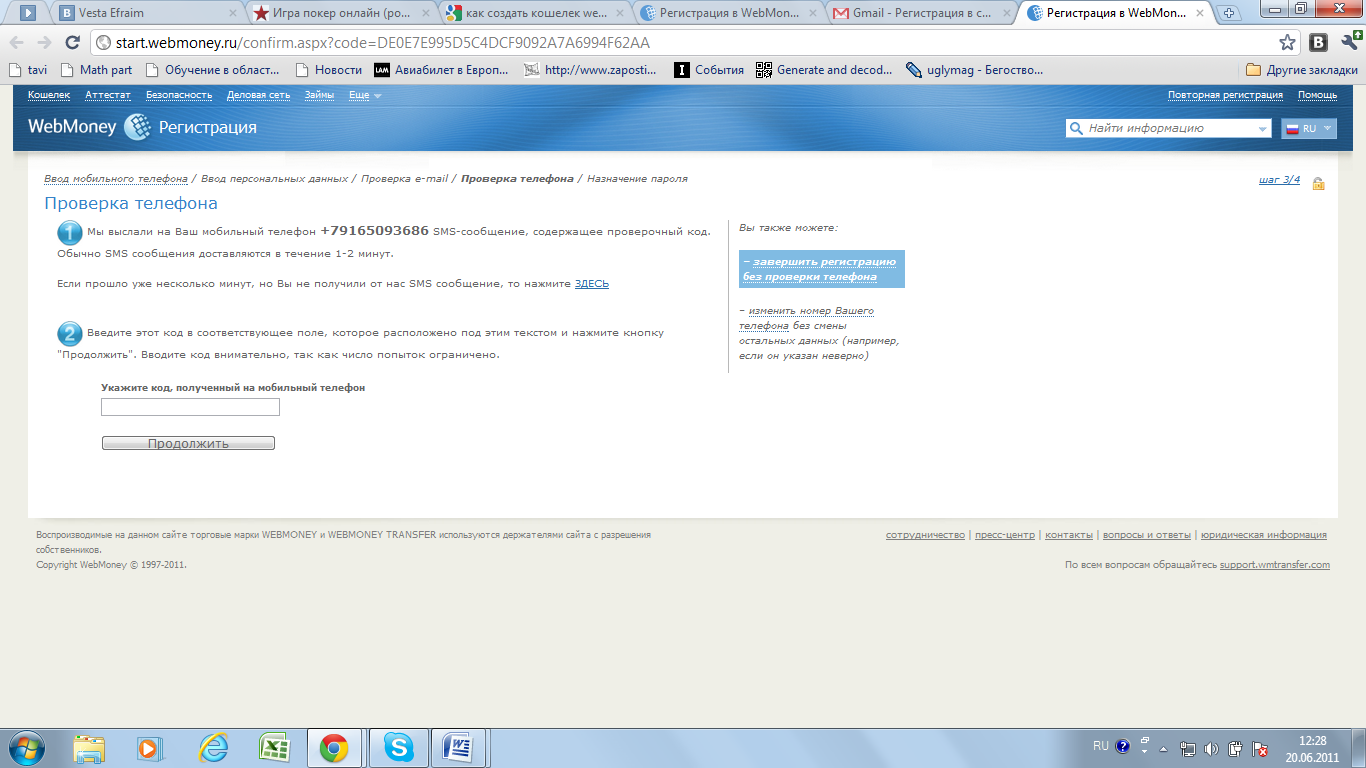
Task: Open the Math part bookmark
Action: (x=97, y=70)
